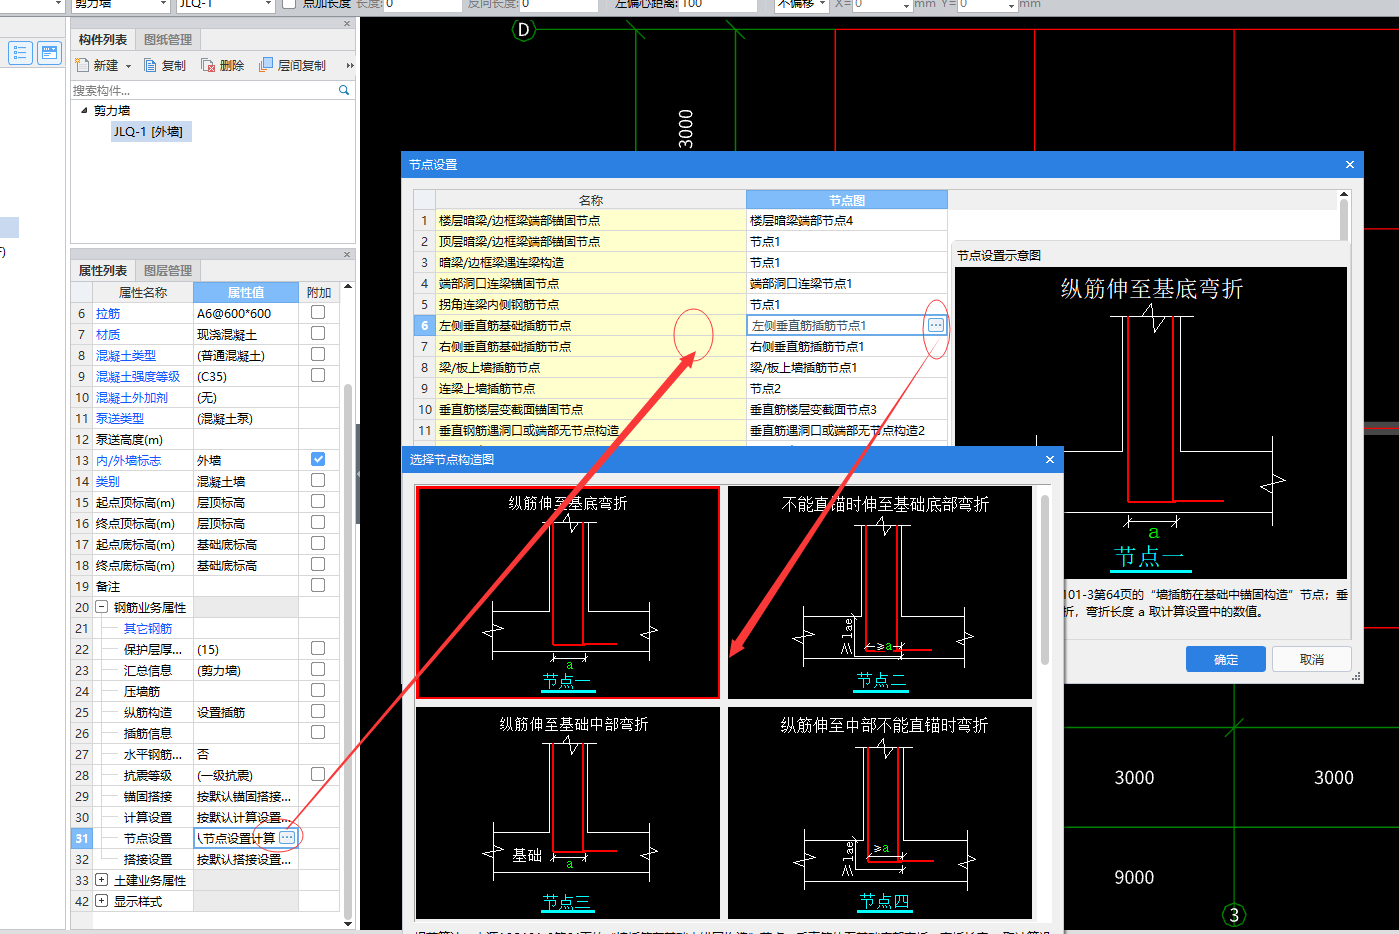The image size is (1399, 934).
Task: Click the A6@600*600 value cell
Action: tap(246, 313)
